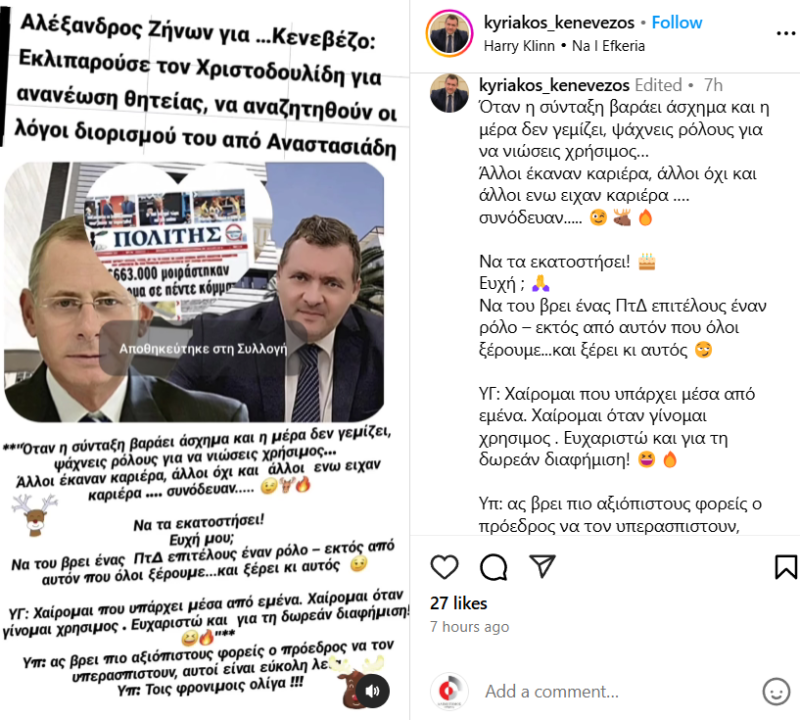View the 27 likes list
The width and height of the screenshot is (800, 720).
click(x=458, y=603)
